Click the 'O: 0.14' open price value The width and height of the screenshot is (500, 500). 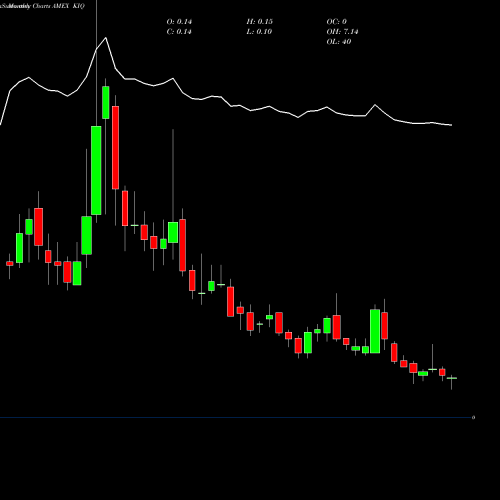[x=179, y=22]
